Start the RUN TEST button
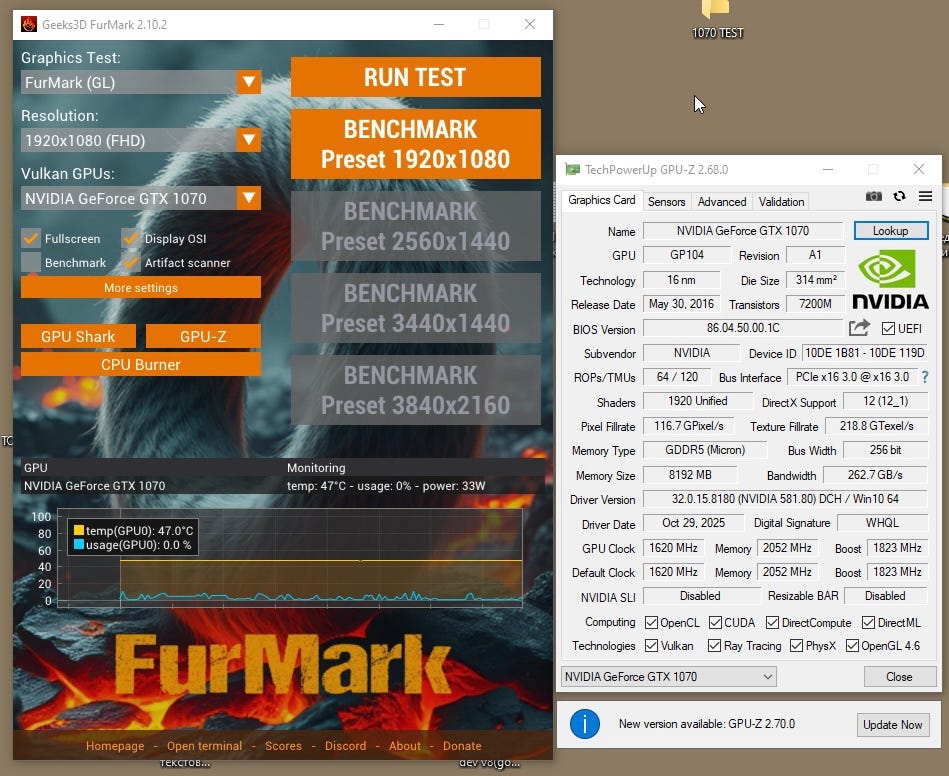 pyautogui.click(x=416, y=77)
